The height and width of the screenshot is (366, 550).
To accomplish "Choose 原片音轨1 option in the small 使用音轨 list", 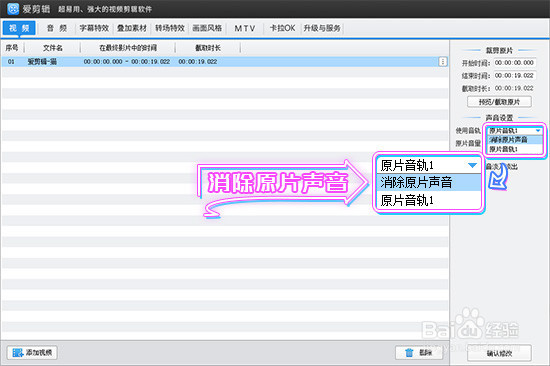I will [515, 149].
